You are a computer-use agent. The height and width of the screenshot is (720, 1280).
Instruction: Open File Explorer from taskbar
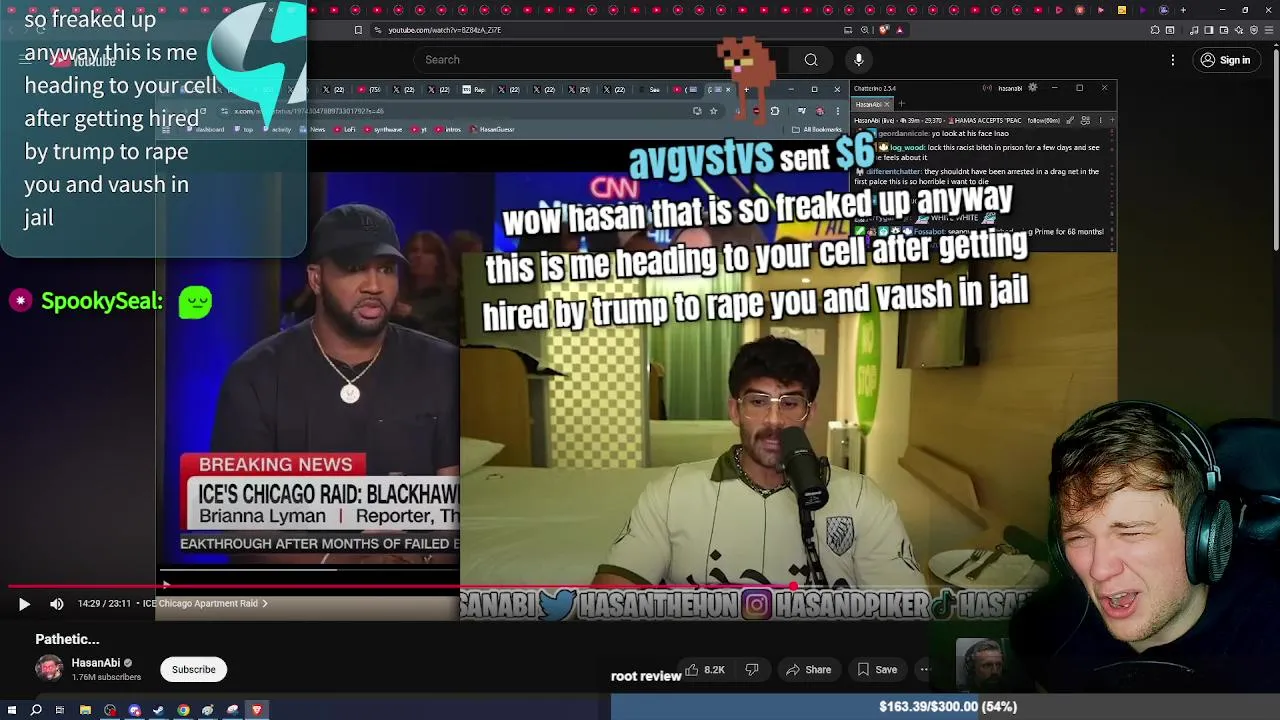(x=85, y=710)
